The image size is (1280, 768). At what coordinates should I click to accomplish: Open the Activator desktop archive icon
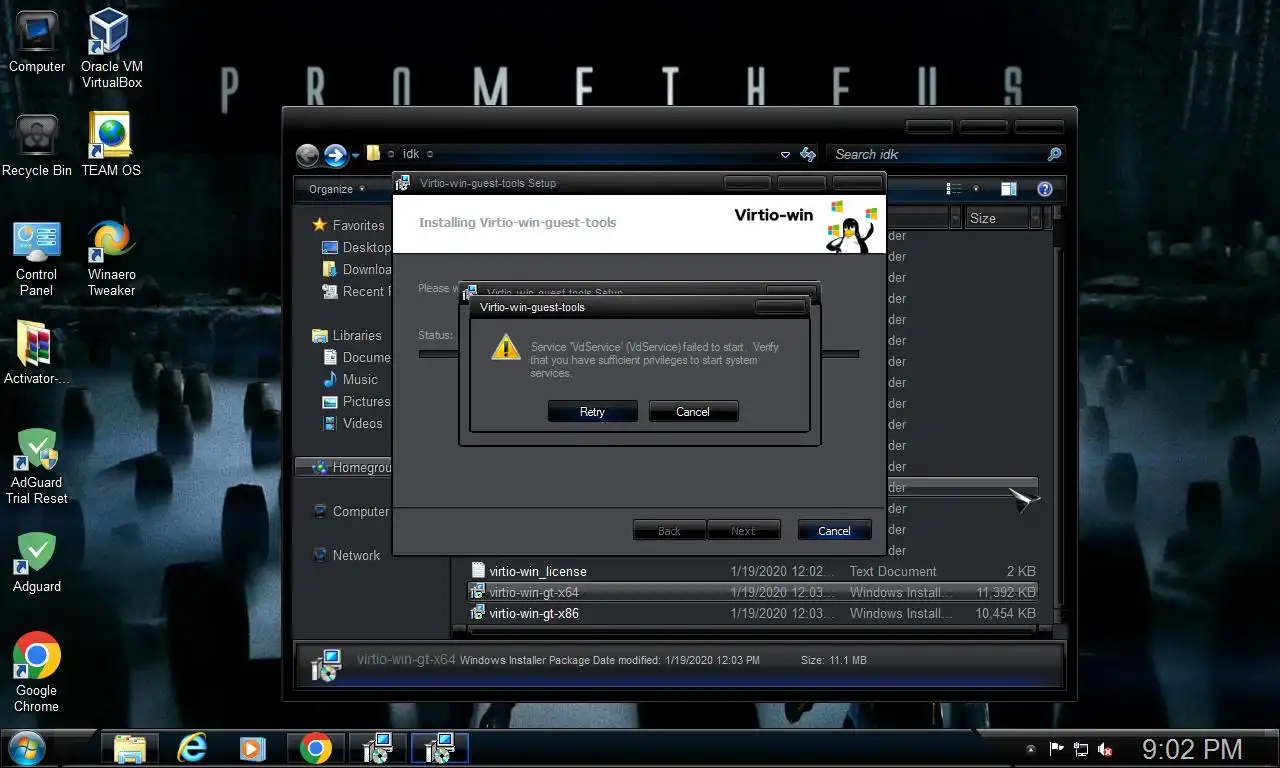37,352
